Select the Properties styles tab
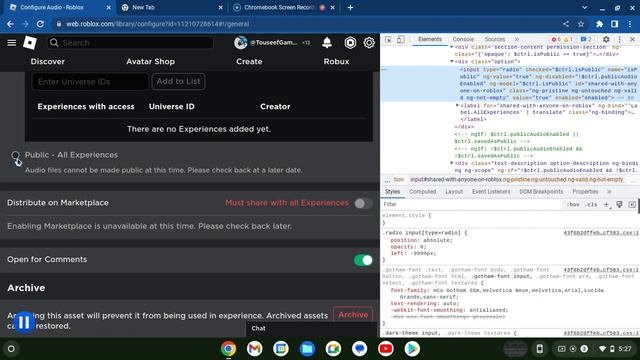This screenshot has width=640, height=360. (x=585, y=192)
